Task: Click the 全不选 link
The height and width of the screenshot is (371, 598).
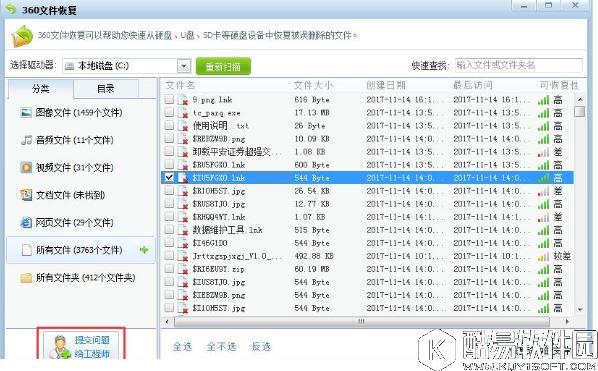Action: point(221,346)
